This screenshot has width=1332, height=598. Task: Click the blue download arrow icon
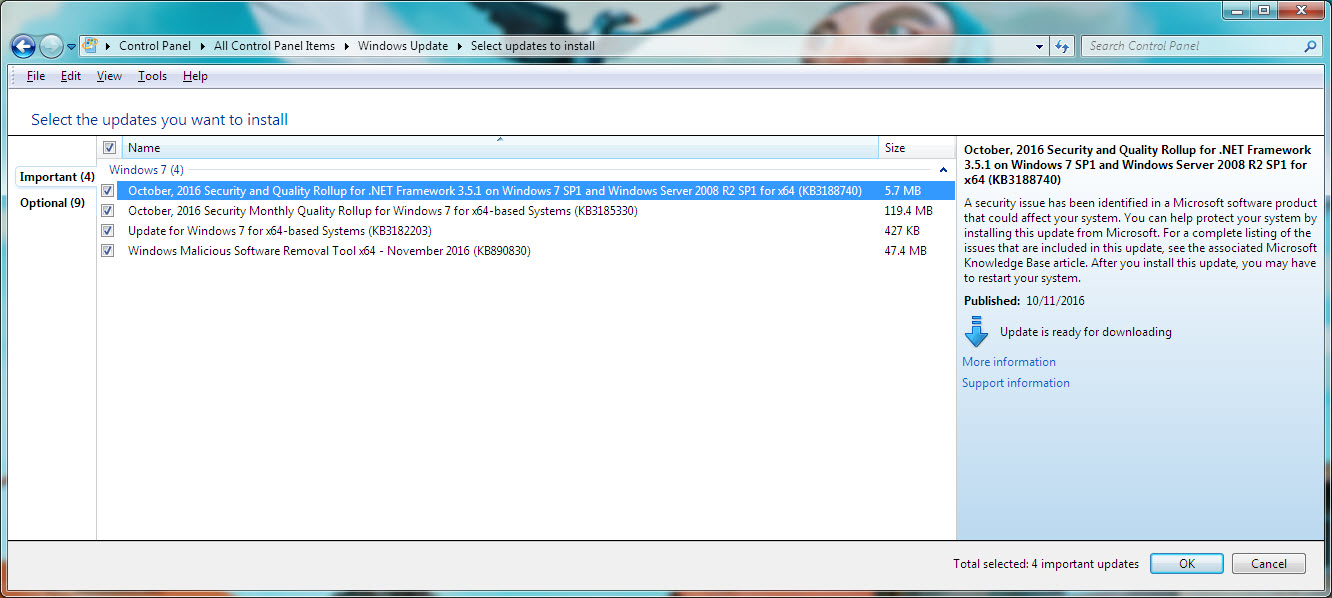pyautogui.click(x=976, y=332)
